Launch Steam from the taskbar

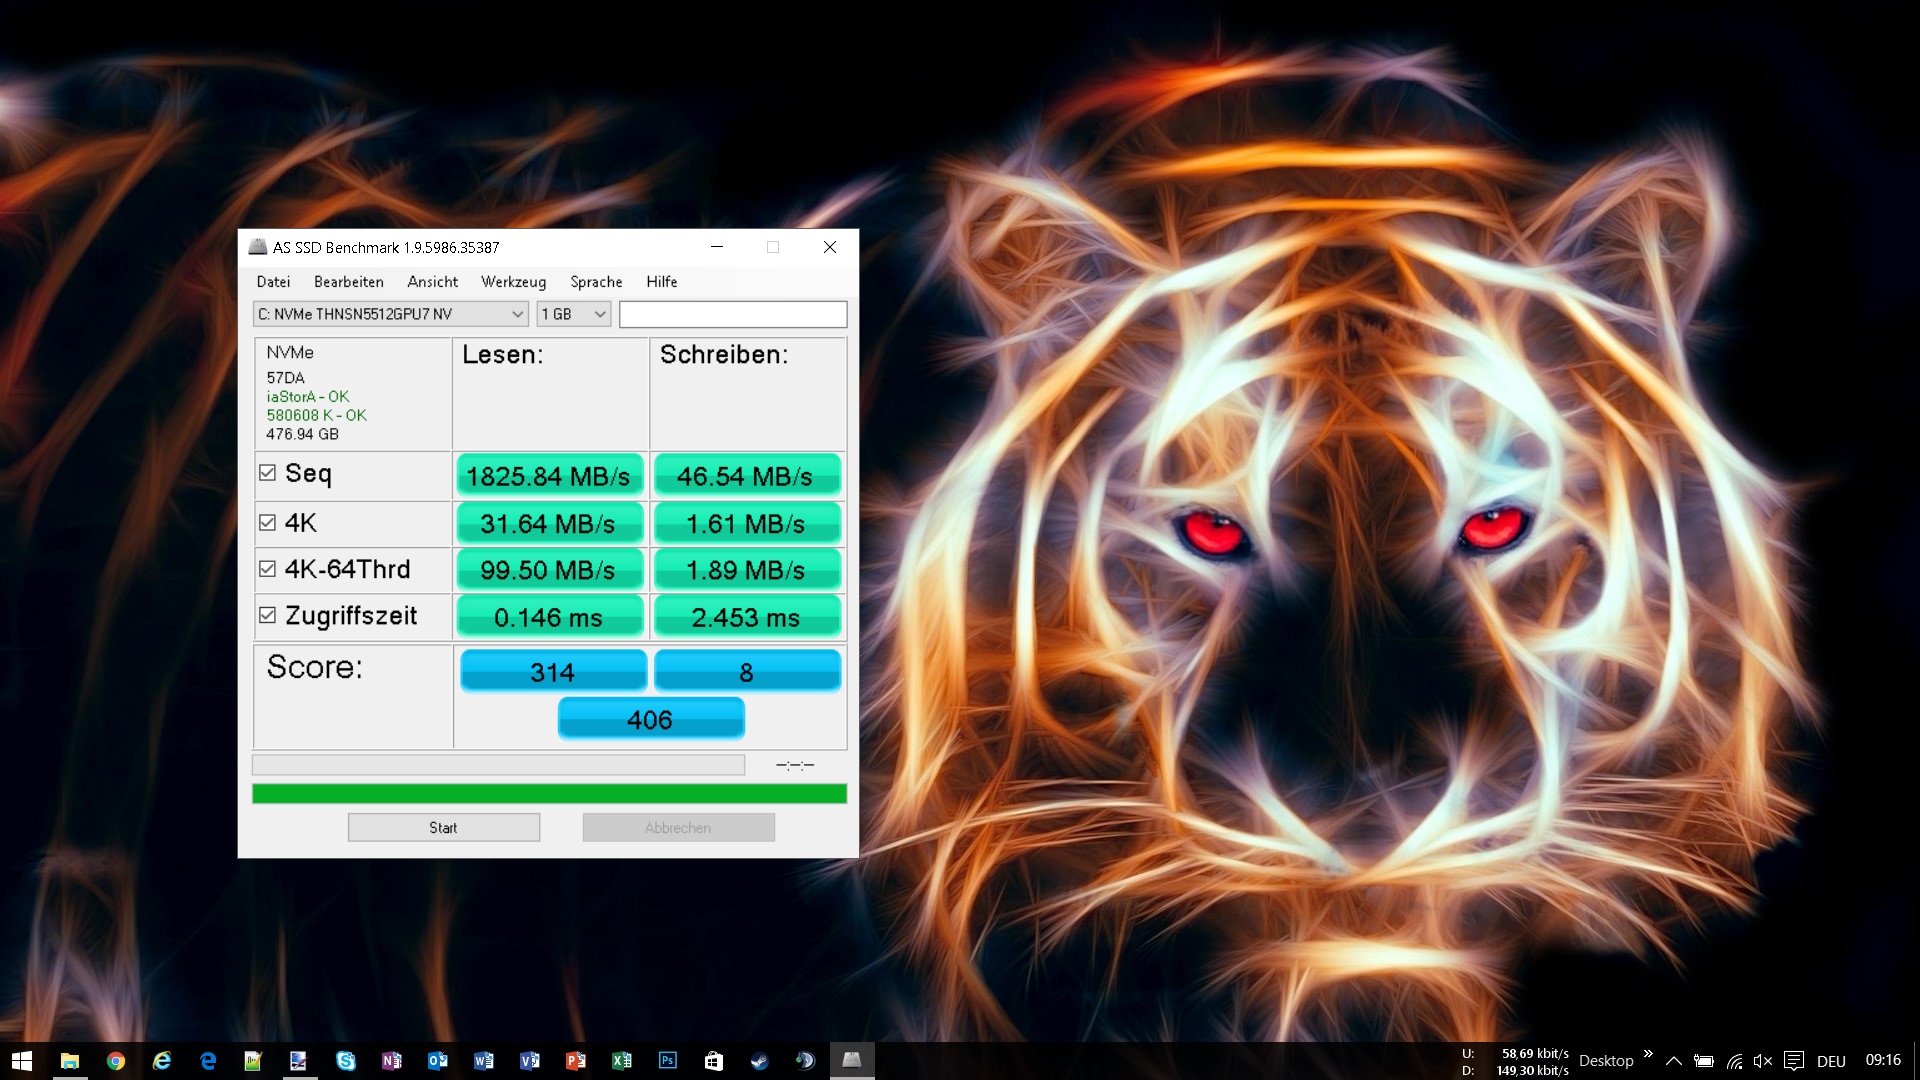759,1060
